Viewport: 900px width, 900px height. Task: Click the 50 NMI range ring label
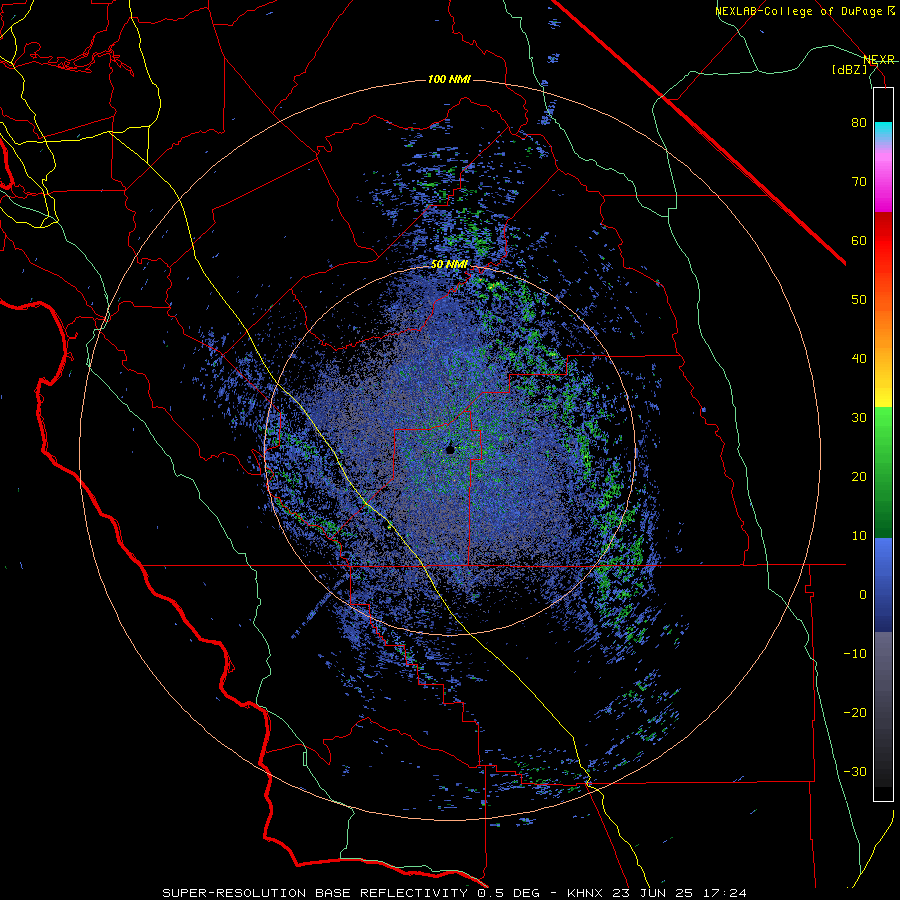[449, 264]
